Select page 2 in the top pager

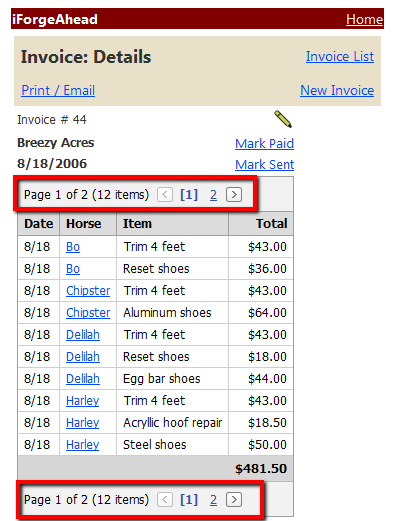(x=213, y=195)
